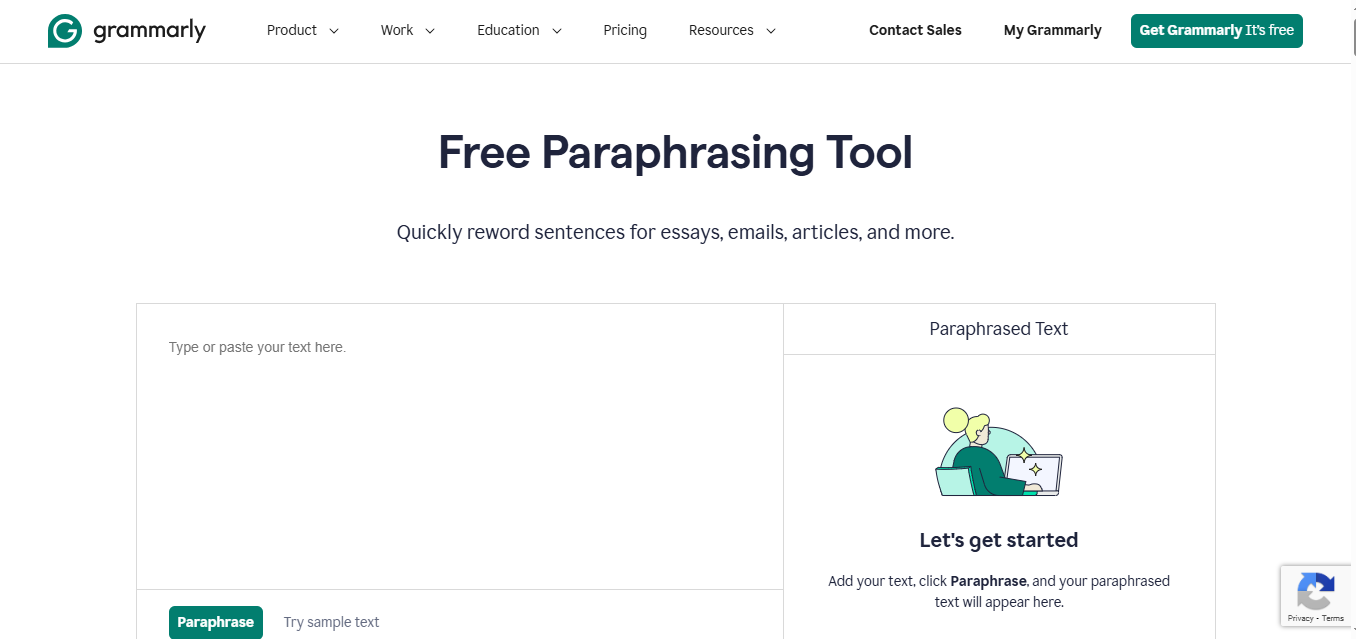This screenshot has height=639, width=1356.
Task: Click the Paraphrased Text panel header
Action: tap(998, 329)
